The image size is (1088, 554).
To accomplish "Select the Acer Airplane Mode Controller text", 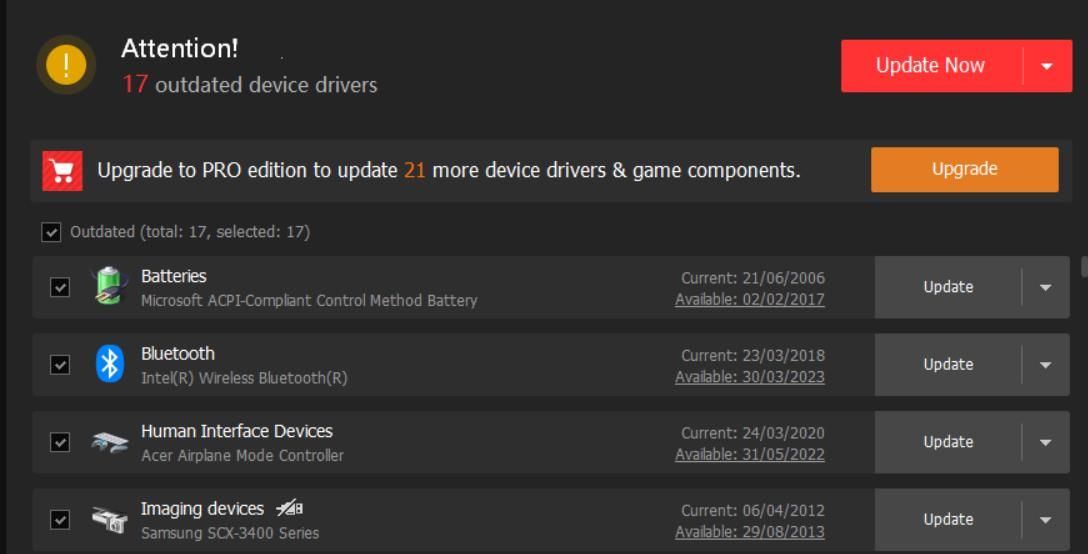I will tap(242, 456).
